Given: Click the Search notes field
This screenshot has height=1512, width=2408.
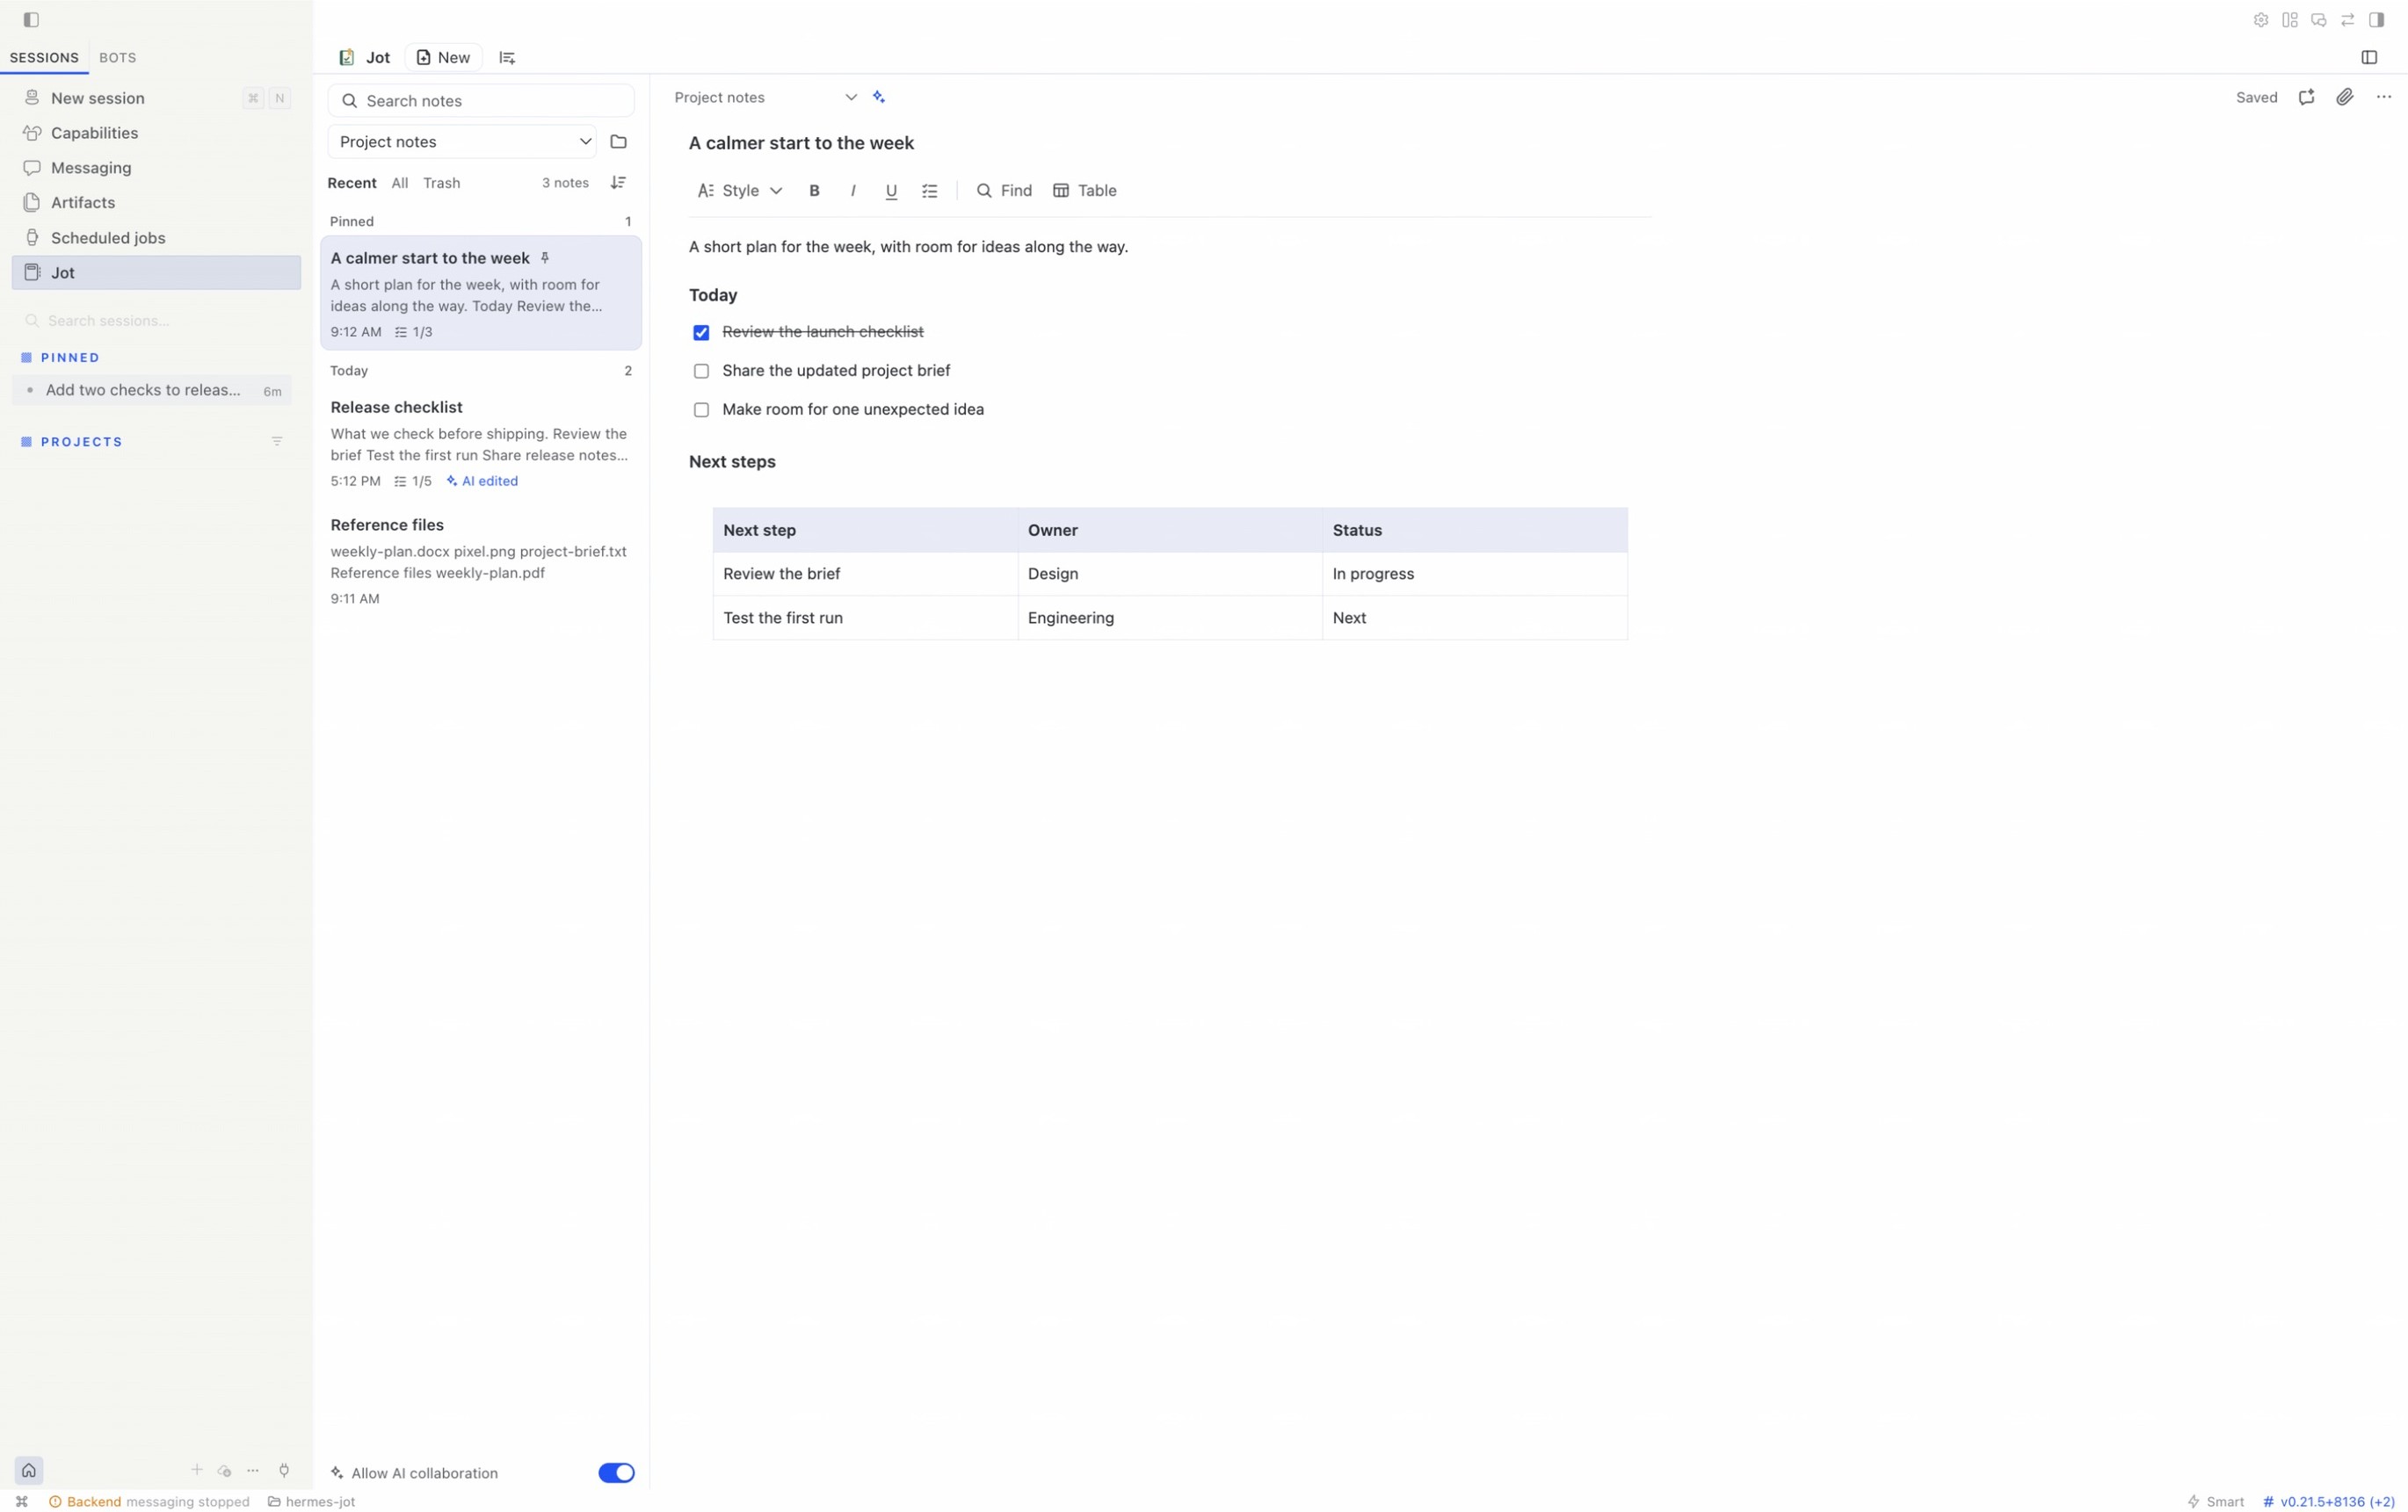Looking at the screenshot, I should (481, 100).
